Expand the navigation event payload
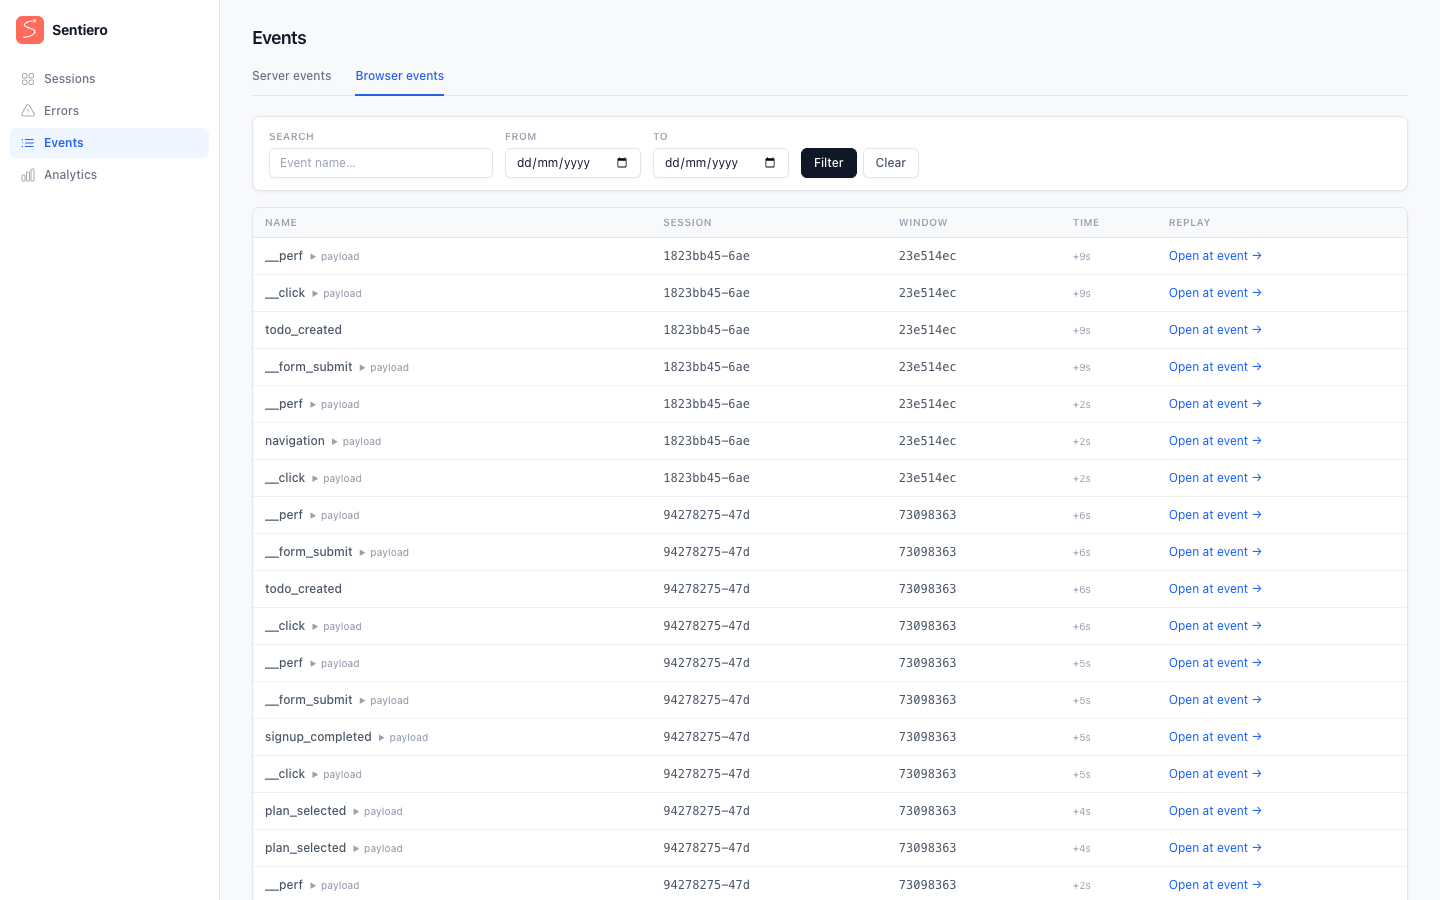1440x900 pixels. [356, 442]
